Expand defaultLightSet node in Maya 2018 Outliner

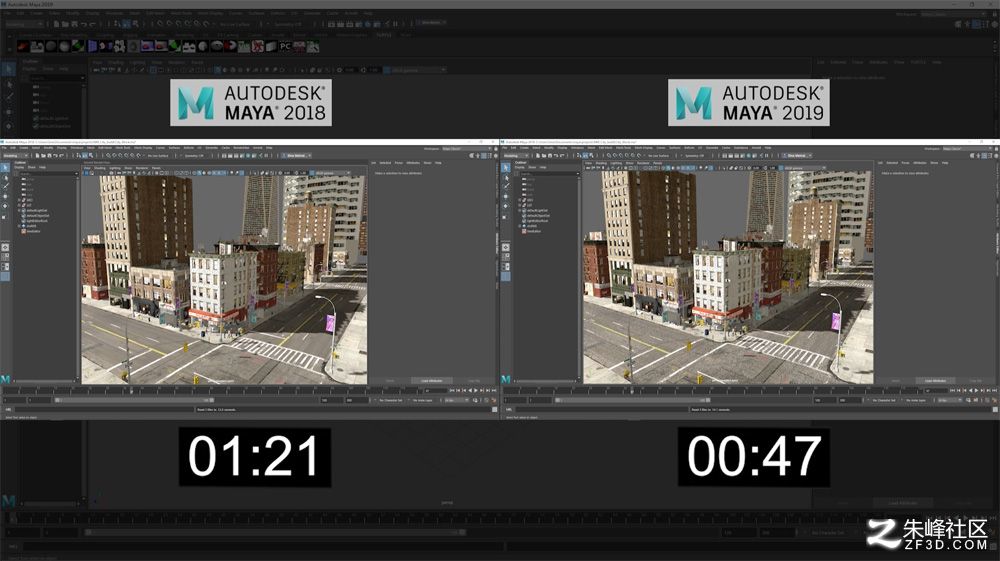18,210
